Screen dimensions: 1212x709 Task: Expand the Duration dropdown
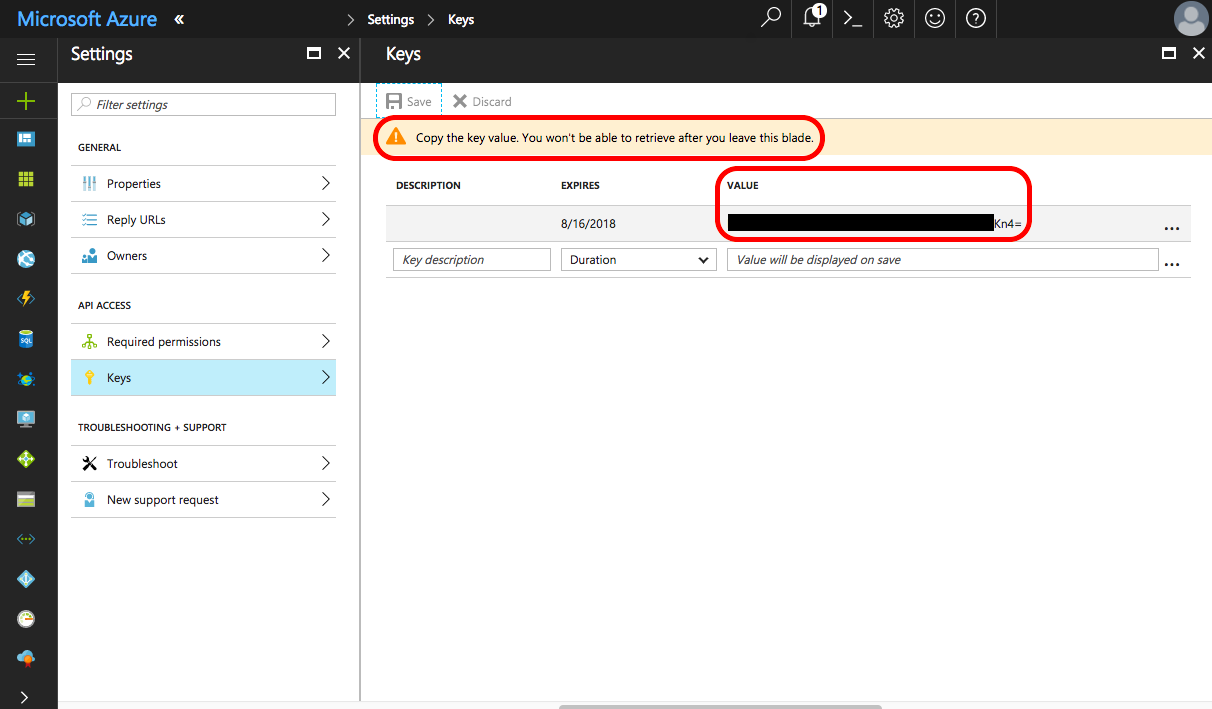click(x=639, y=260)
